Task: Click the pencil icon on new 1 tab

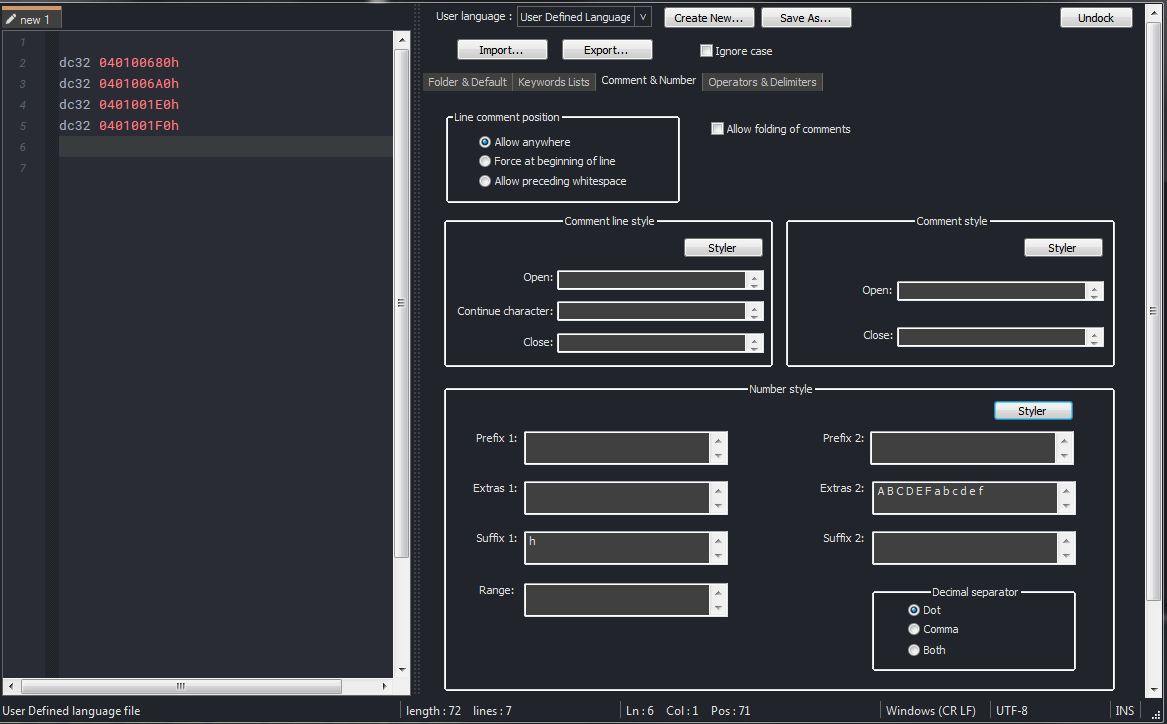Action: pos(10,19)
